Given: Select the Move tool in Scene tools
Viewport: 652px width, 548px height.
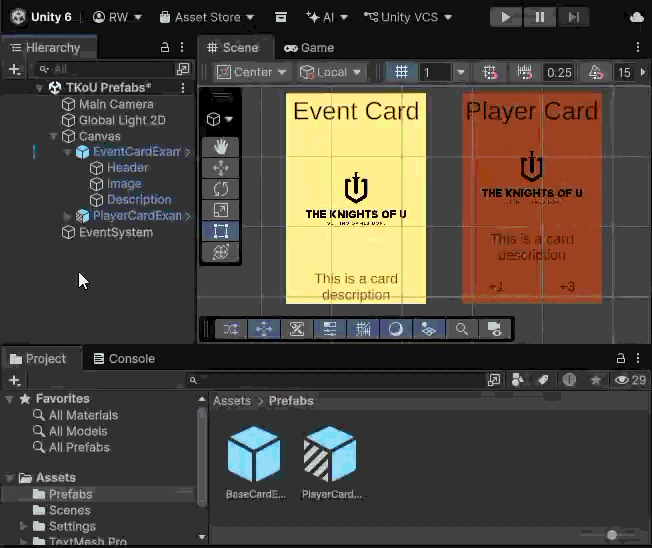Looking at the screenshot, I should (220, 168).
